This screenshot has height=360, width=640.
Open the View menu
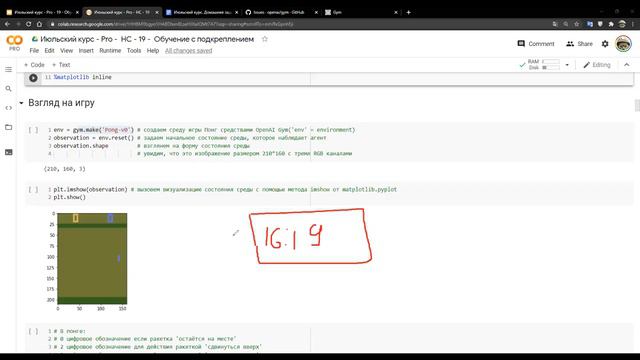(66, 51)
